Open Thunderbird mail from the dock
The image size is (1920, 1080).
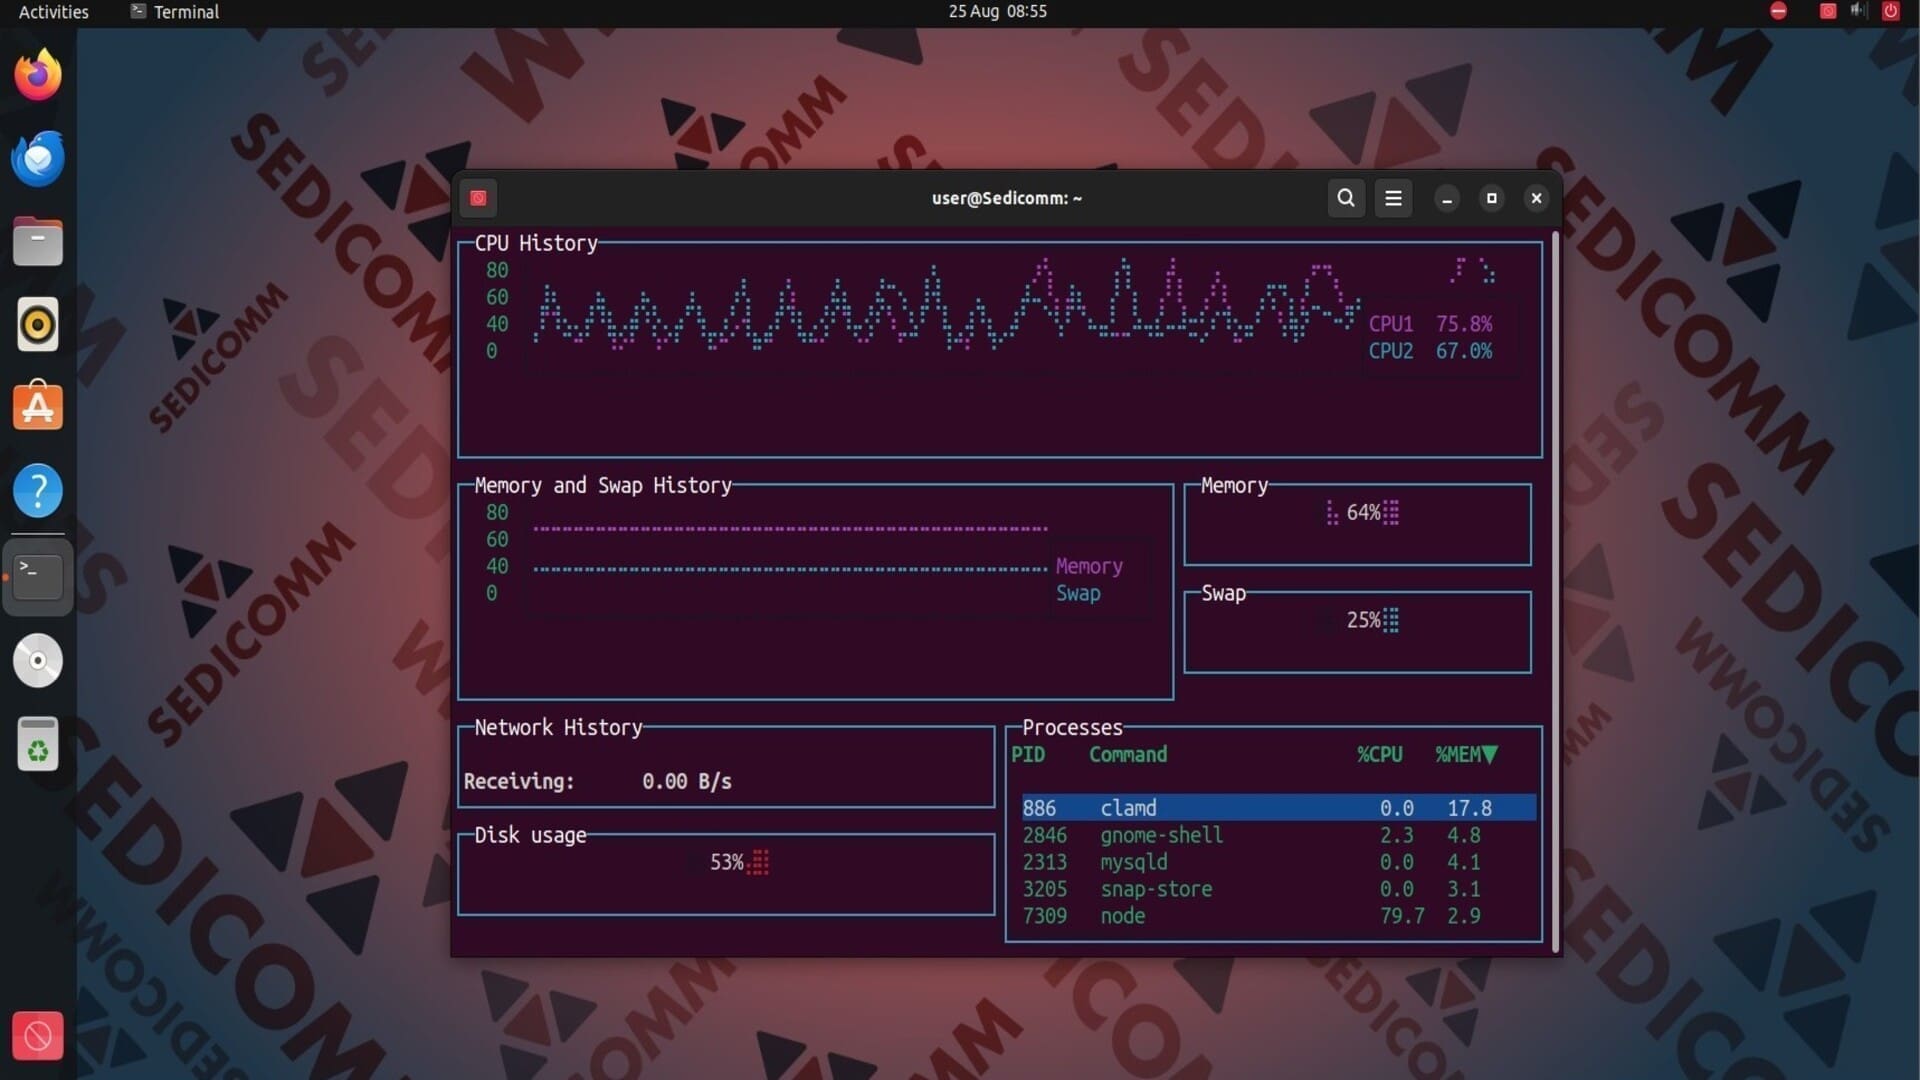38,158
